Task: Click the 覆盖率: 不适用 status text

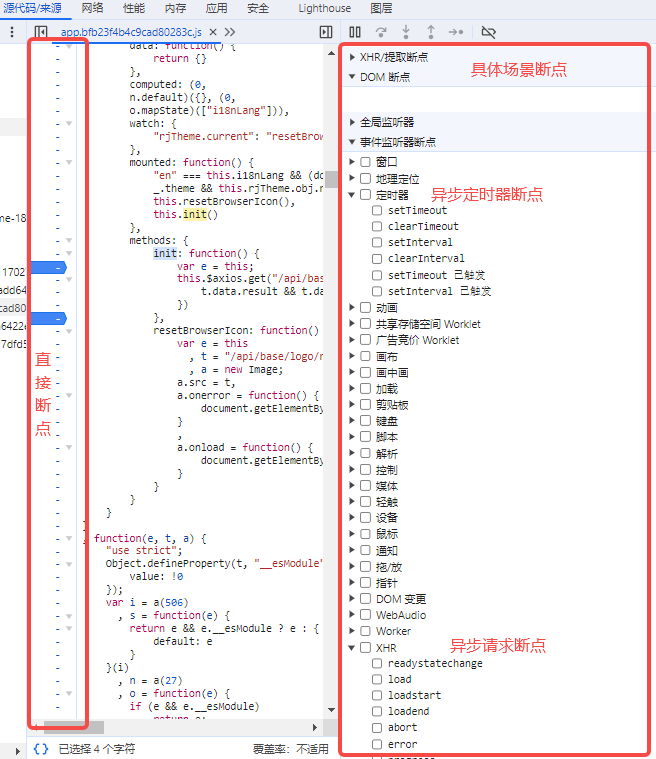Action: 290,749
